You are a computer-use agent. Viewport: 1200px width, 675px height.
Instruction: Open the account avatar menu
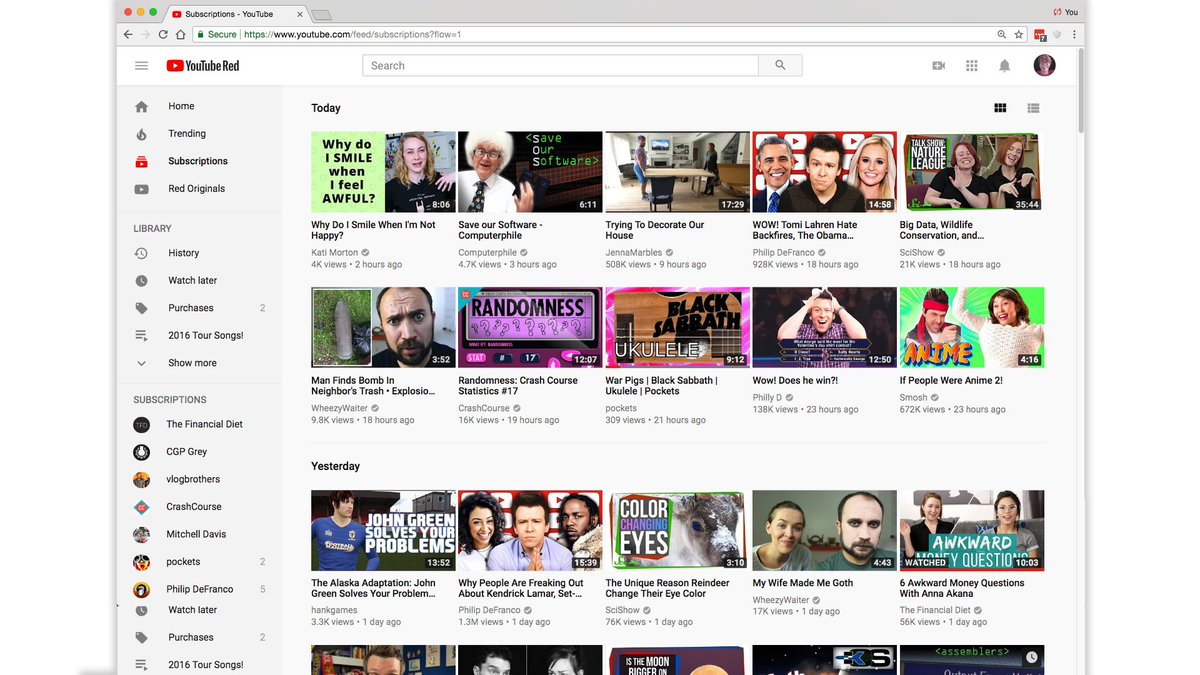[1044, 66]
